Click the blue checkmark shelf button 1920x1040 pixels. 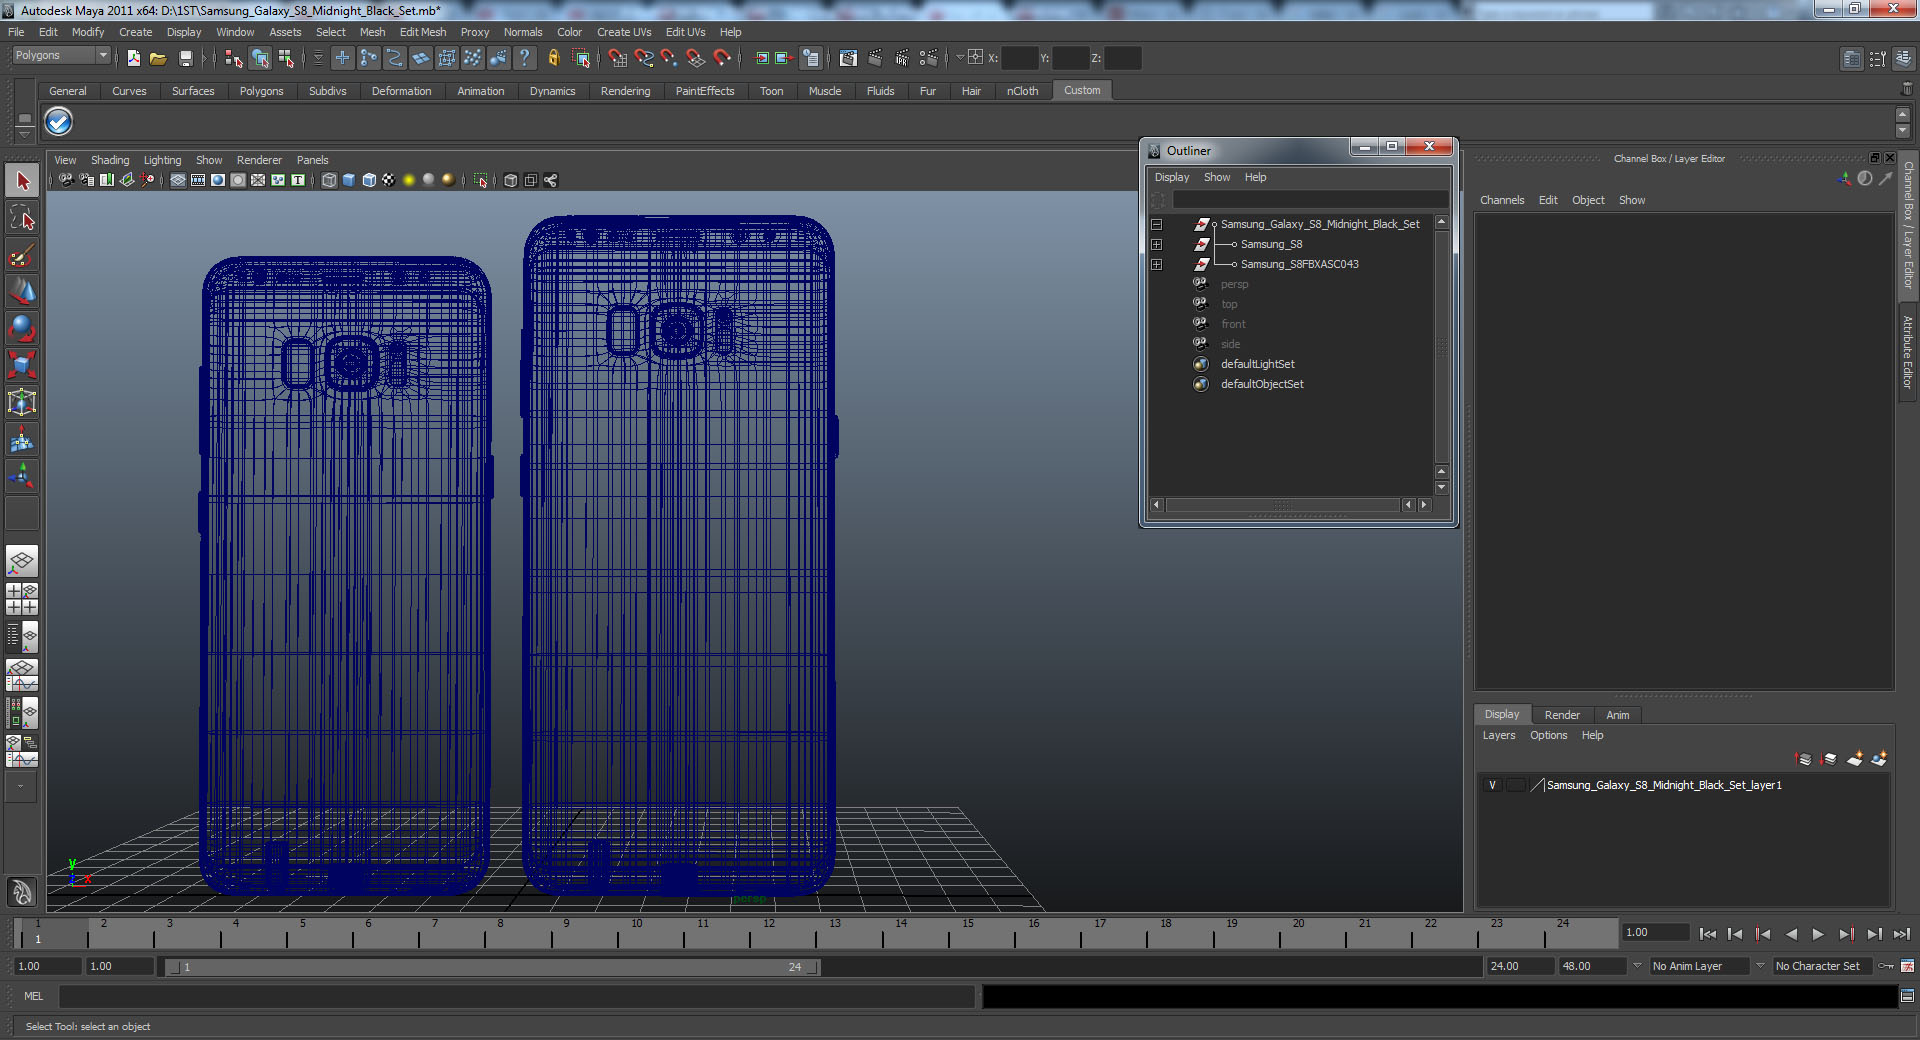[x=59, y=122]
